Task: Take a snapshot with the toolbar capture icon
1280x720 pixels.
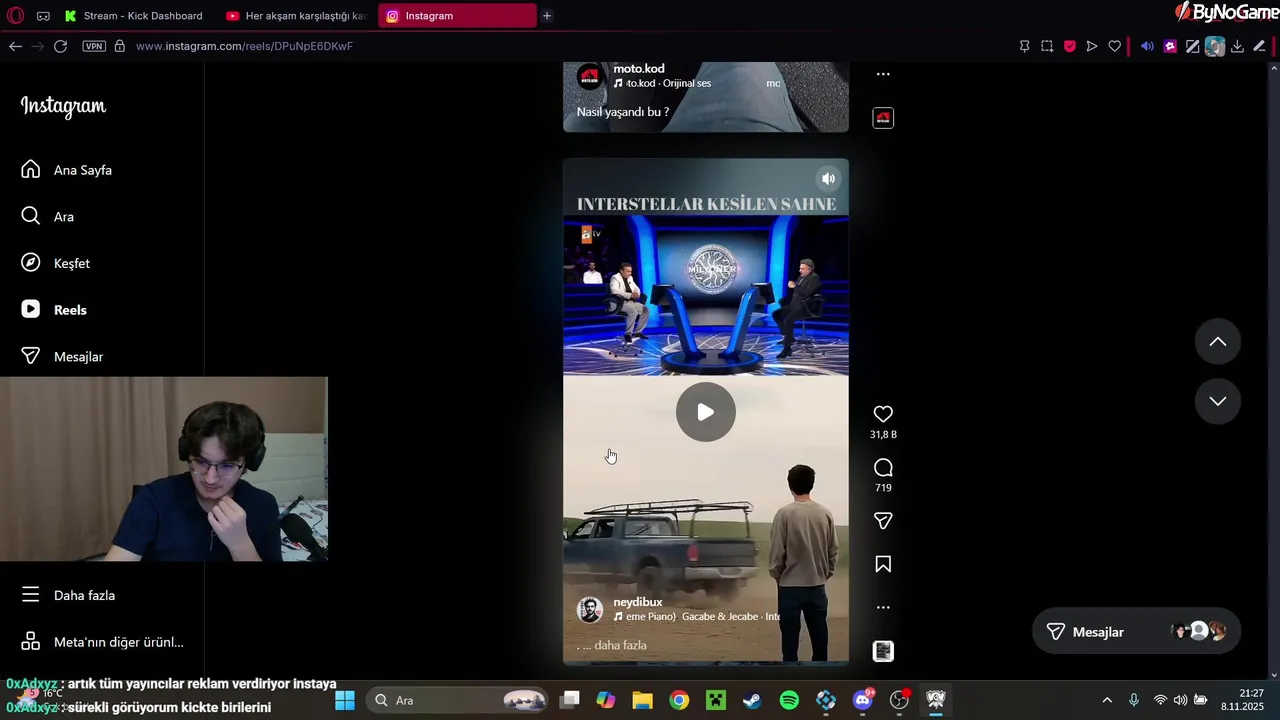Action: point(1047,46)
